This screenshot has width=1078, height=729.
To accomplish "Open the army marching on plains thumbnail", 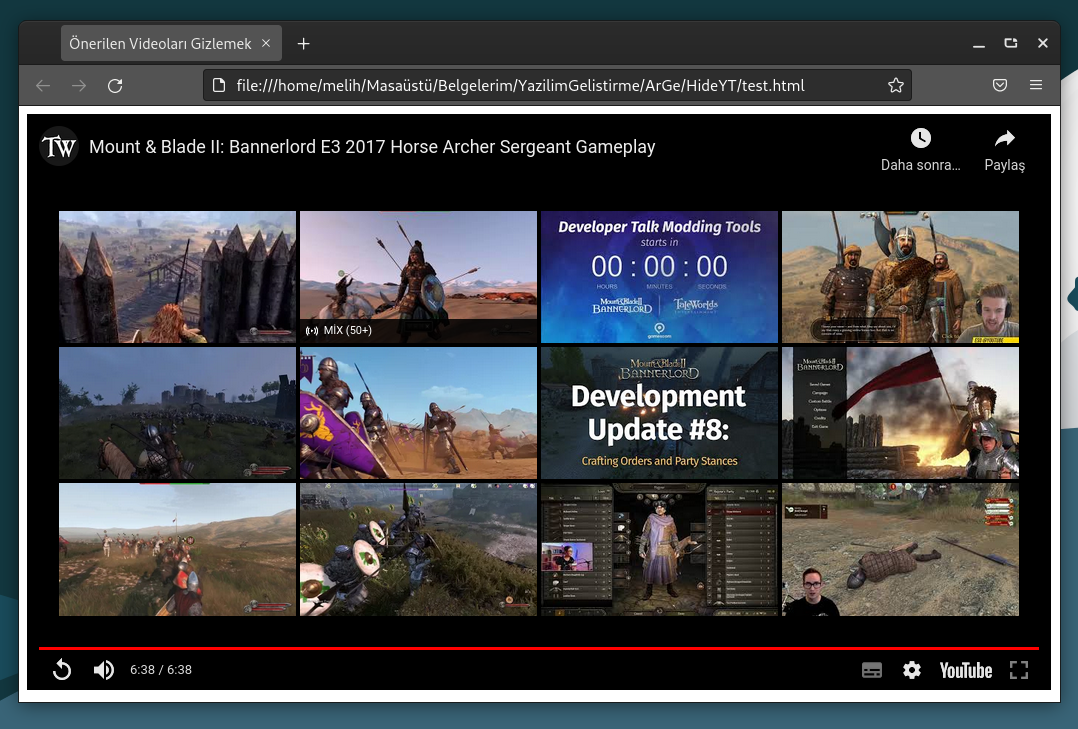I will click(x=177, y=549).
